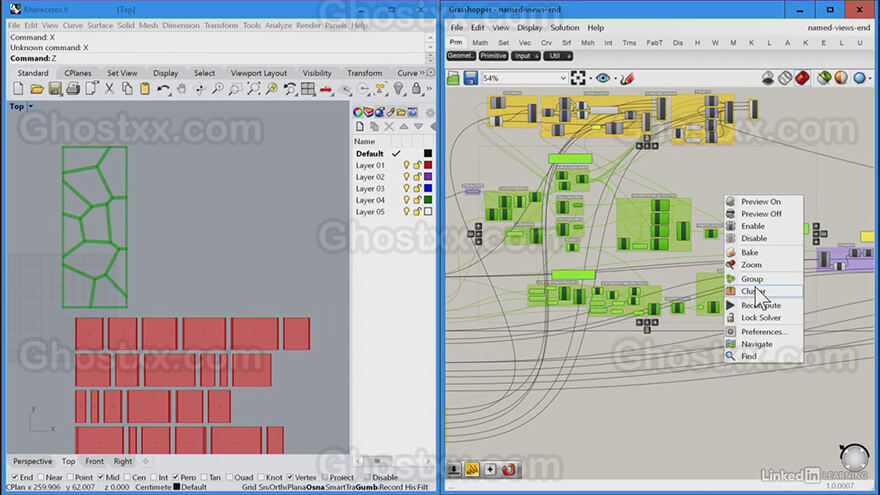Click the Copy icon in Rhino toolbar

tap(127, 89)
